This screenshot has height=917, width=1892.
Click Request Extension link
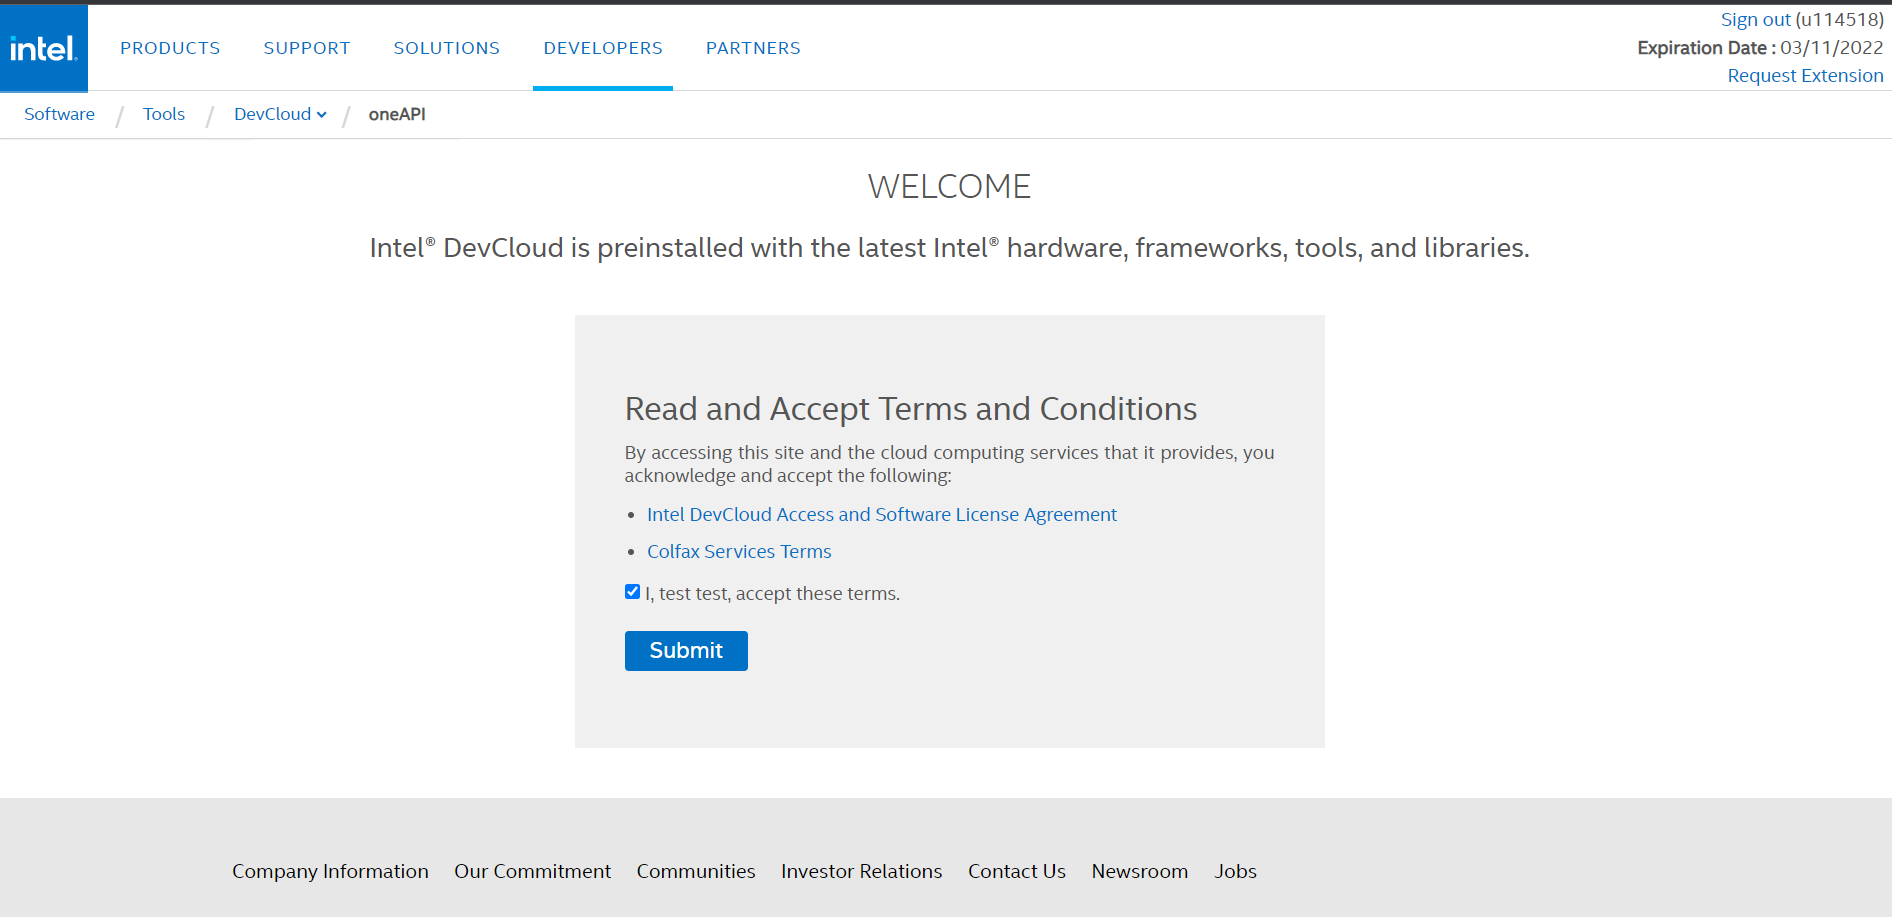1805,76
